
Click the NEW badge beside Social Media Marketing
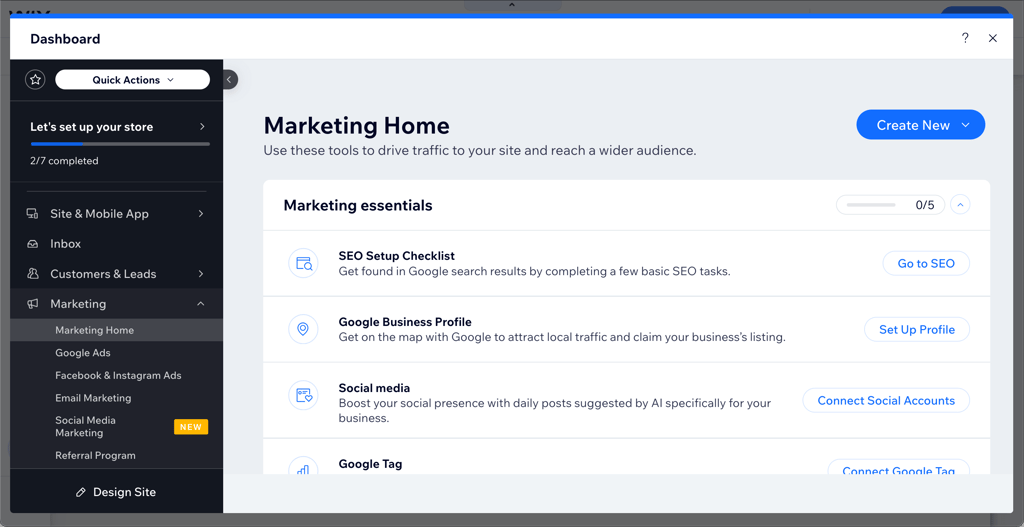pos(191,426)
